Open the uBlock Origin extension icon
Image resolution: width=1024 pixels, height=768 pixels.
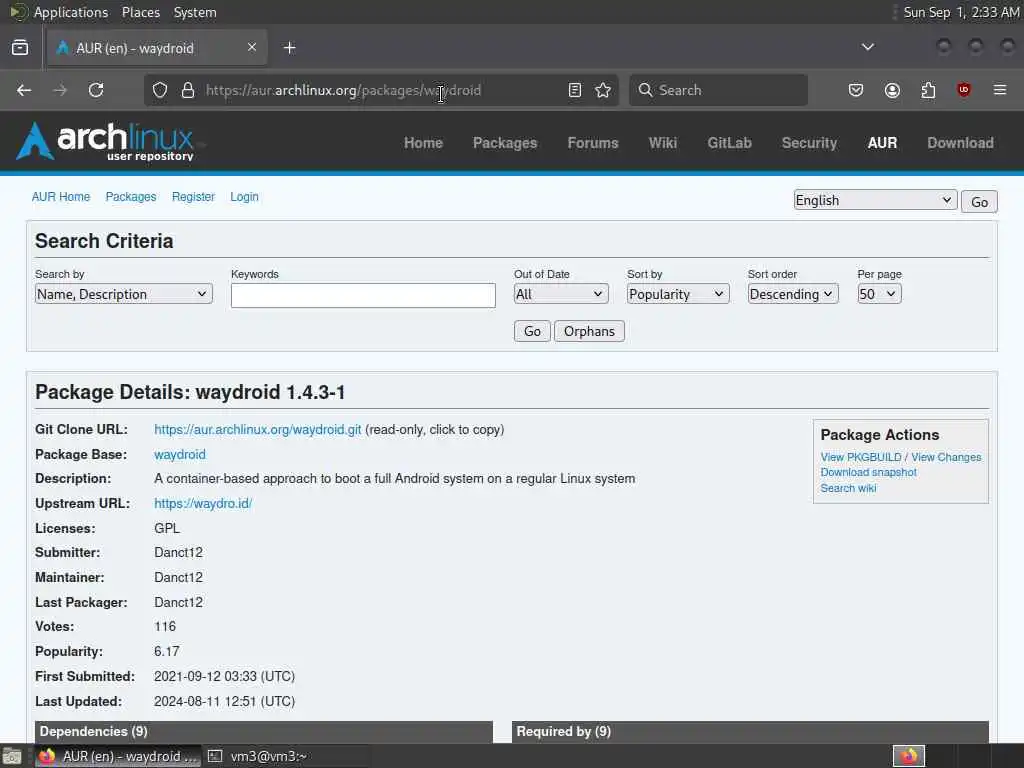(964, 90)
